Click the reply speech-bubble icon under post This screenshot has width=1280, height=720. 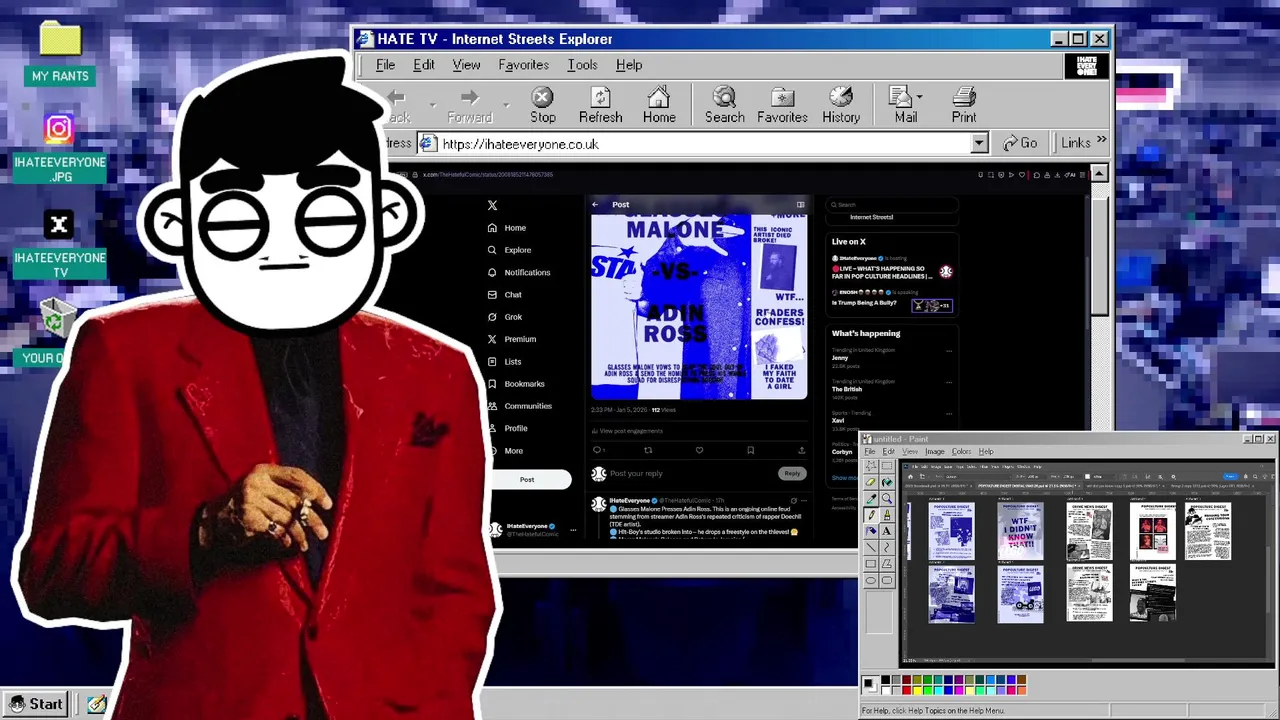pos(597,450)
